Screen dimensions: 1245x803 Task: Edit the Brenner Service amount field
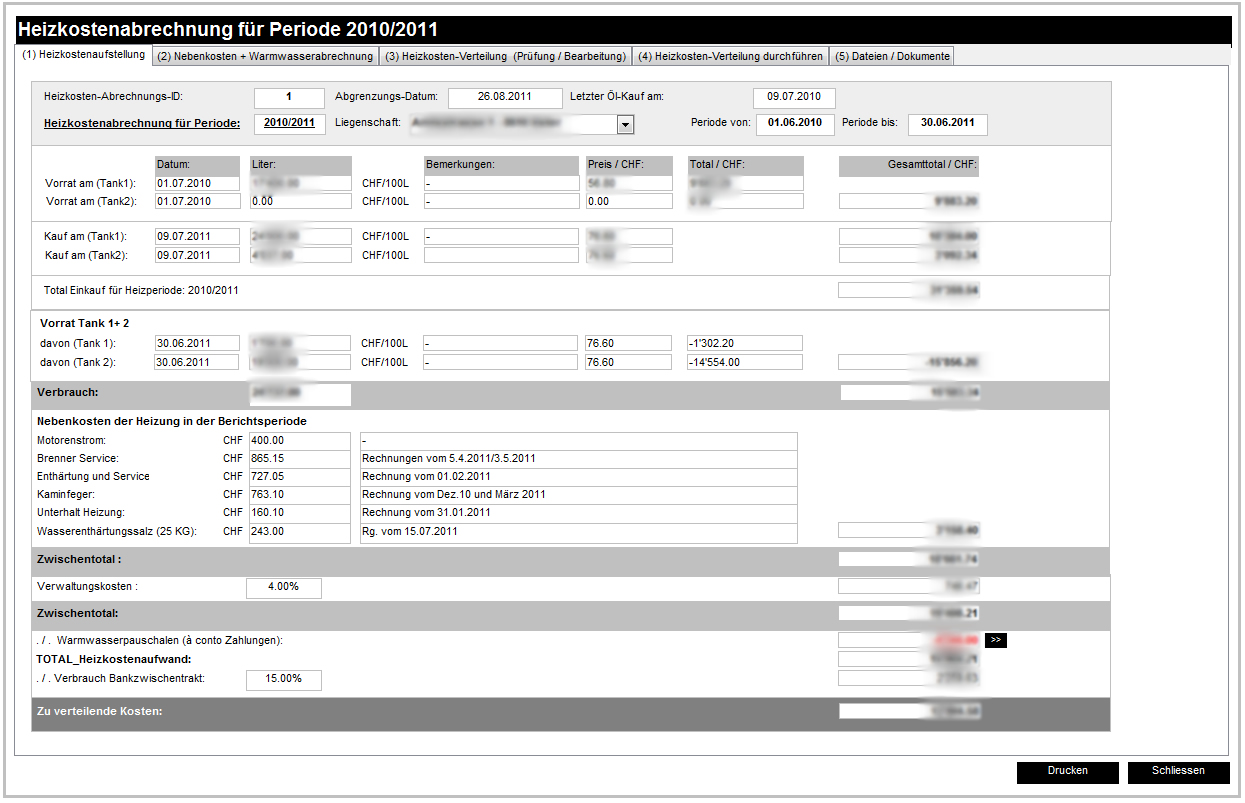298,459
